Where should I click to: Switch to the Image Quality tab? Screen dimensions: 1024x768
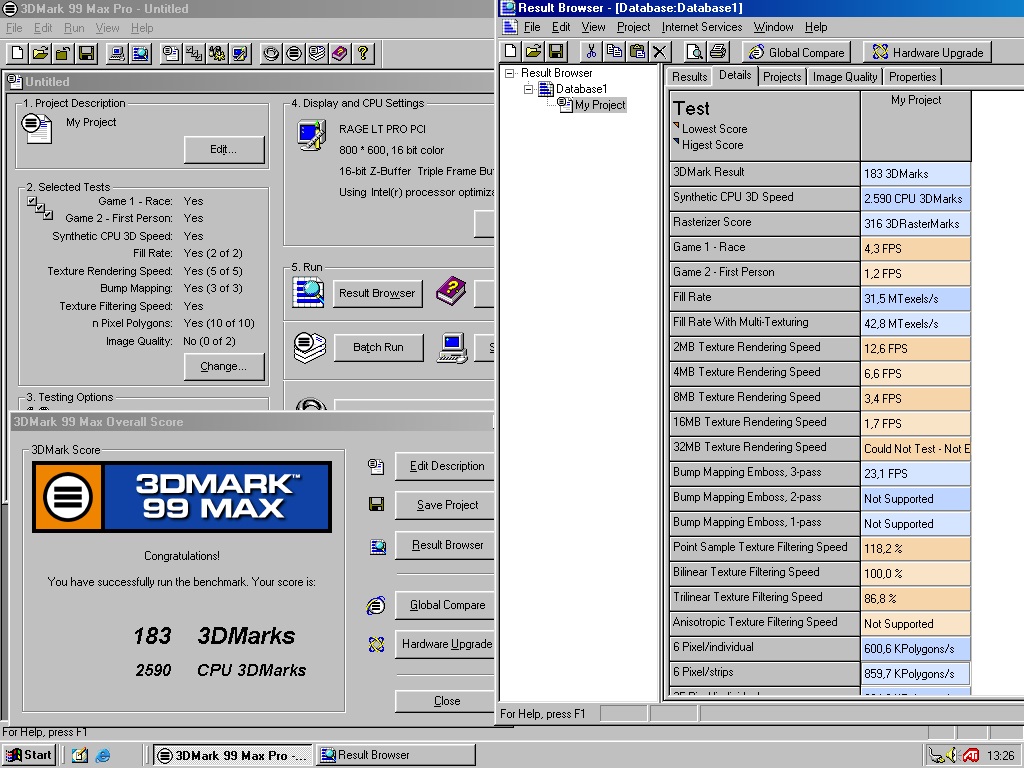[845, 77]
